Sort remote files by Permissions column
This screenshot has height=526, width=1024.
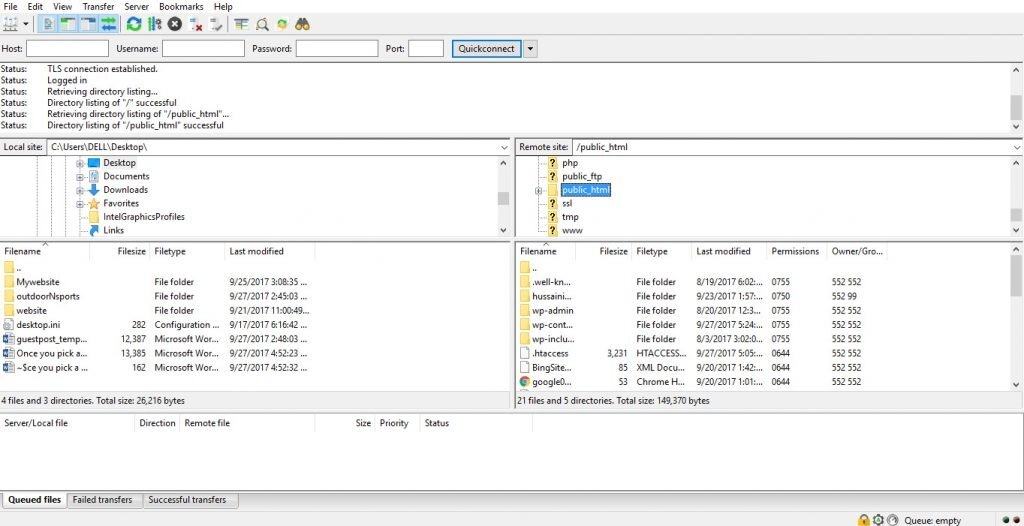coord(795,252)
